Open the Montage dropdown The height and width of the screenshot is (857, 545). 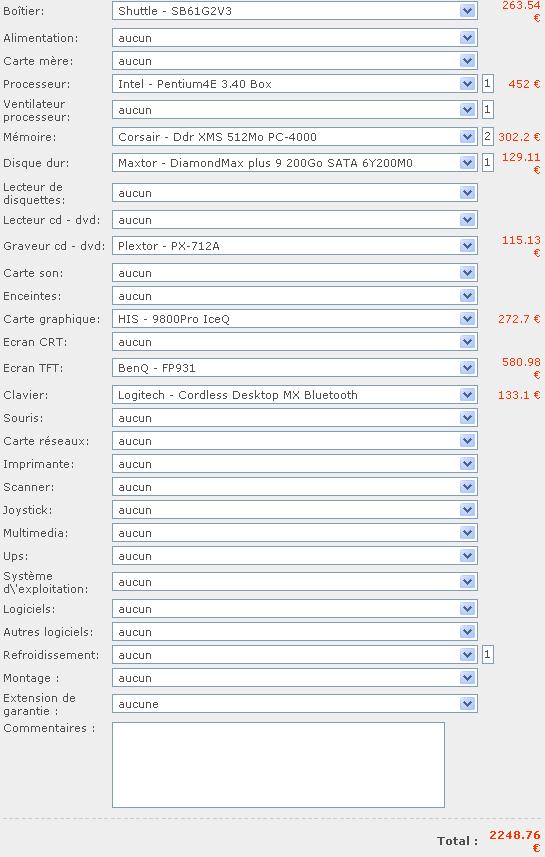click(x=295, y=678)
